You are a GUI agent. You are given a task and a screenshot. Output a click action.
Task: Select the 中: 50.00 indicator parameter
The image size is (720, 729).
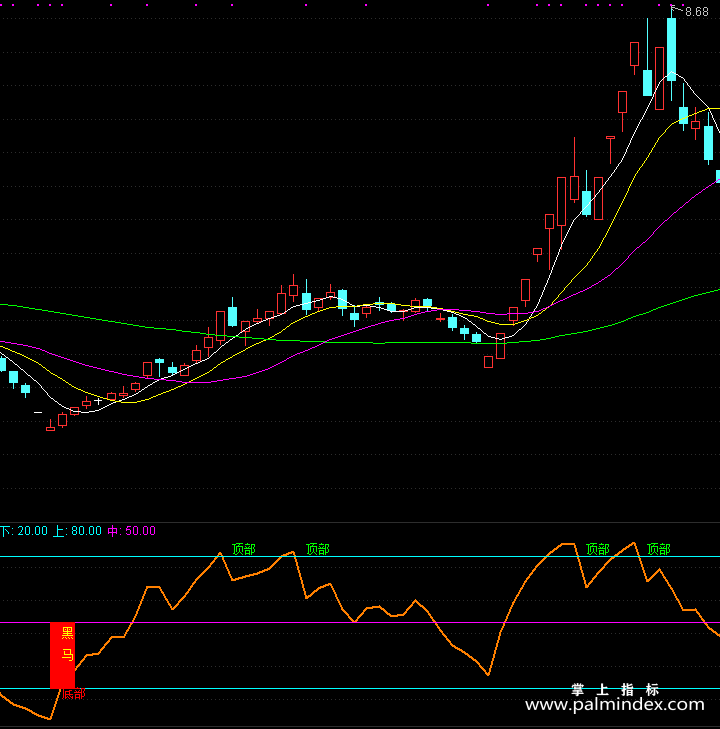coord(132,531)
